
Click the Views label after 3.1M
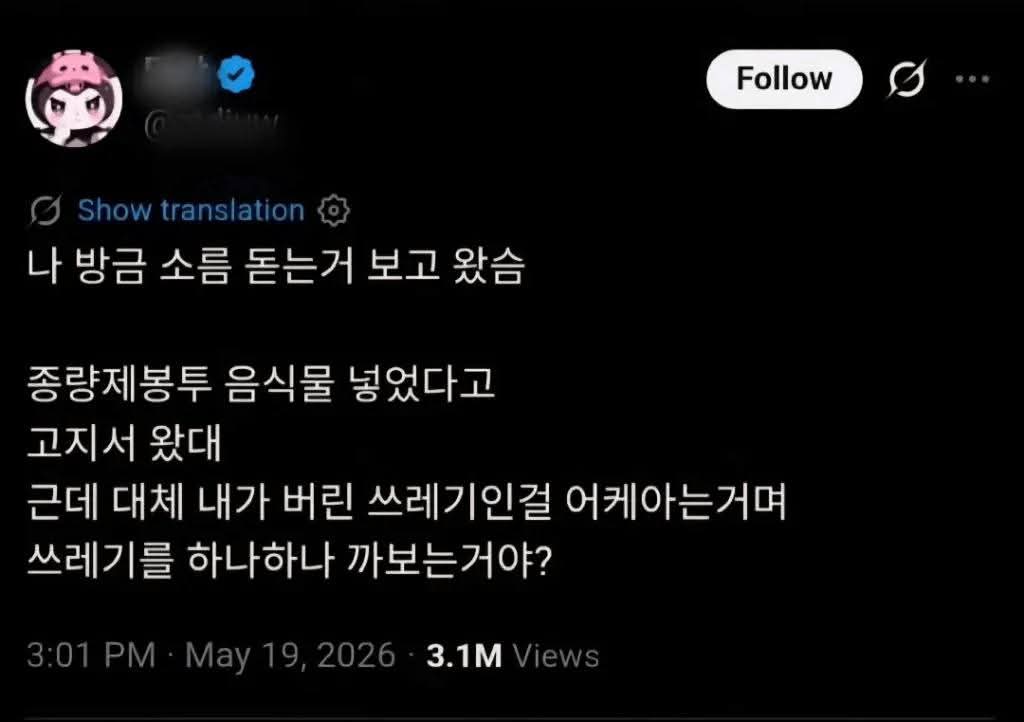tap(556, 655)
